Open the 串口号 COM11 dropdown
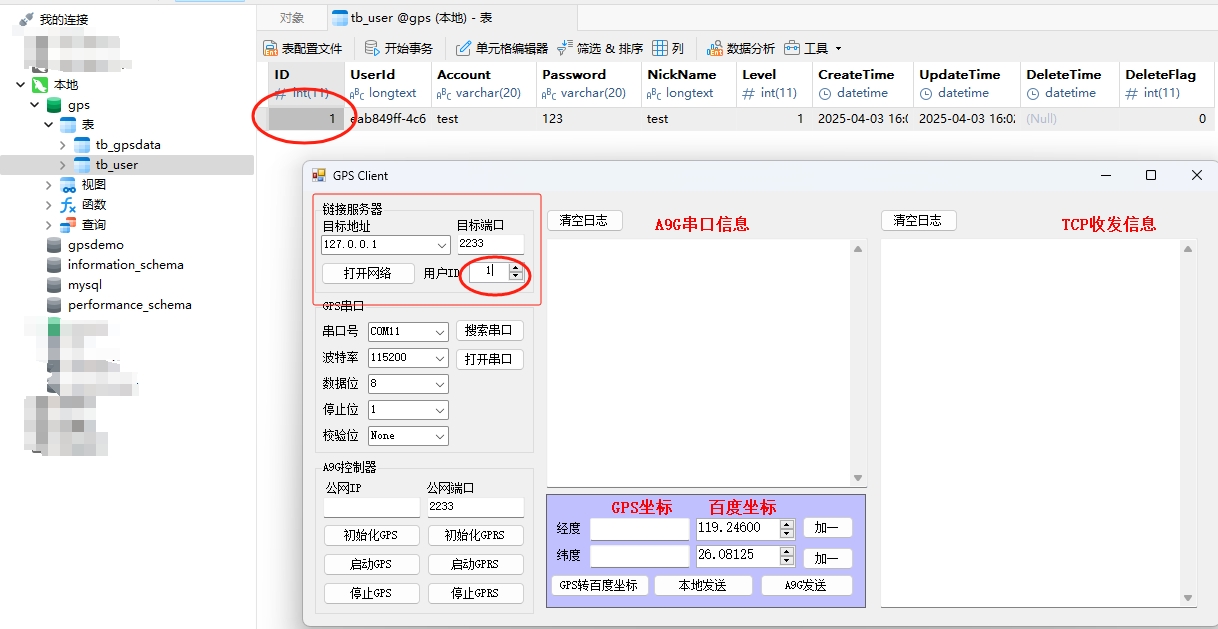Image resolution: width=1218 pixels, height=629 pixels. click(440, 331)
